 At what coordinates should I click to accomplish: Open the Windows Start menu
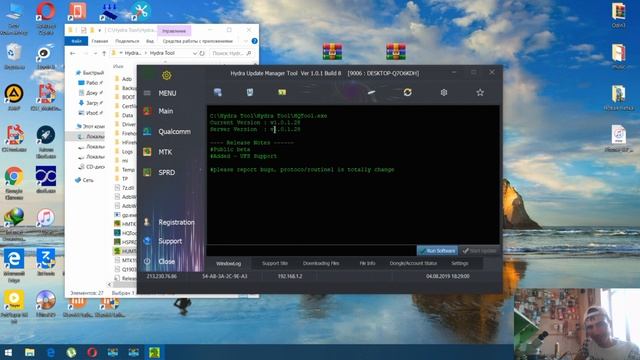[x=8, y=352]
